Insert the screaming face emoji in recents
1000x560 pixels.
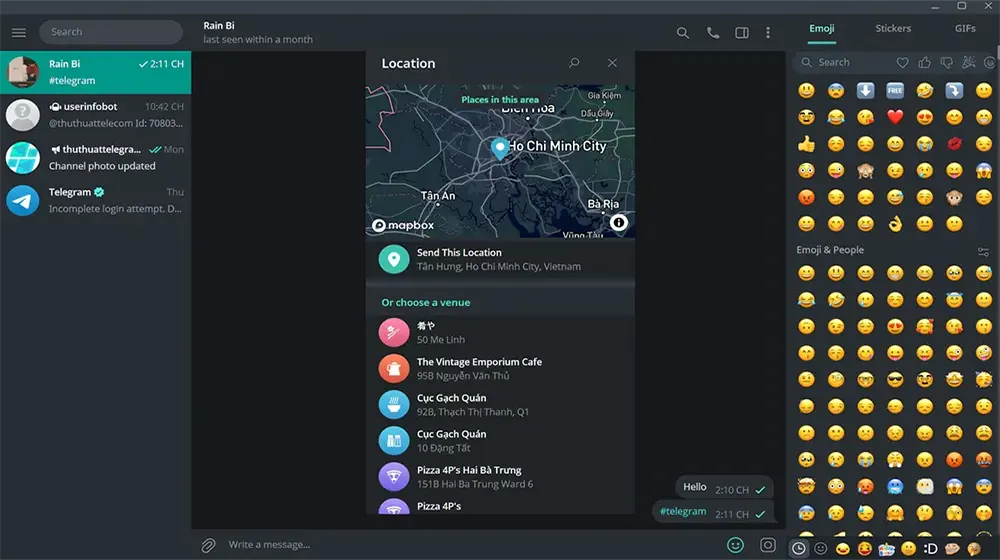(983, 170)
